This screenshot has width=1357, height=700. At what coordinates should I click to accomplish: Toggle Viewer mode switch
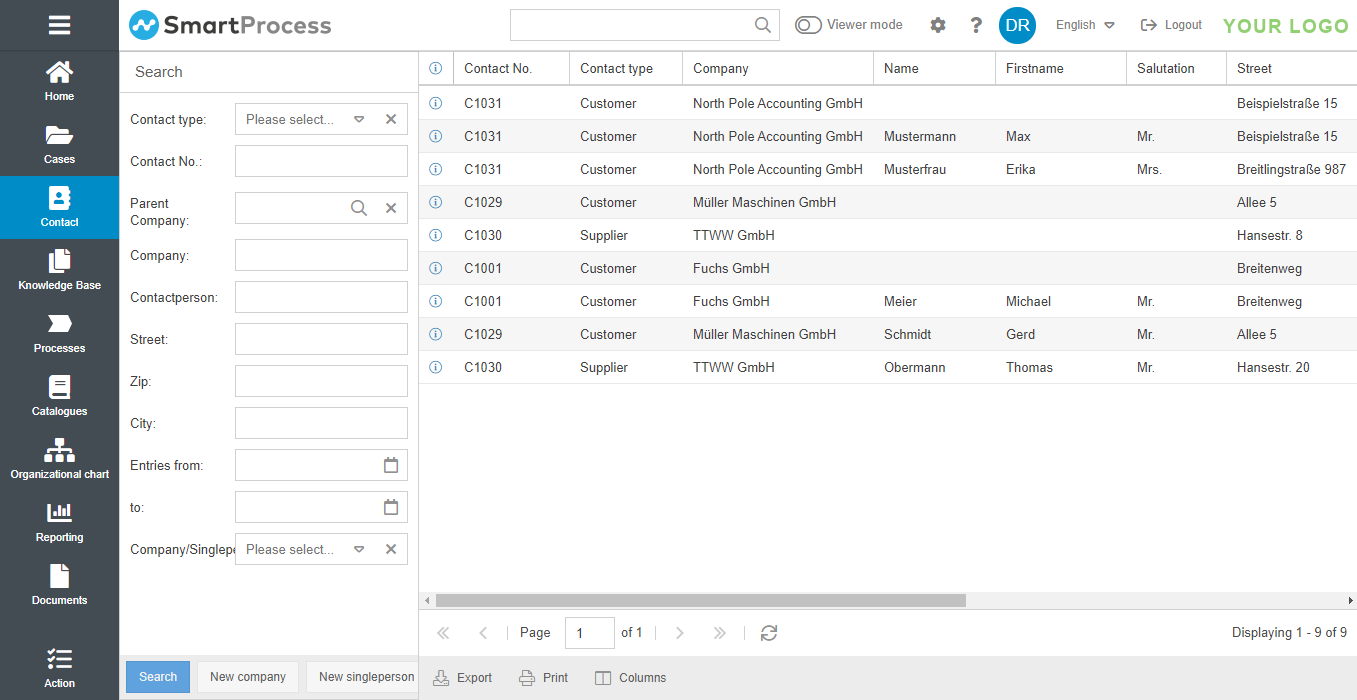coord(808,25)
